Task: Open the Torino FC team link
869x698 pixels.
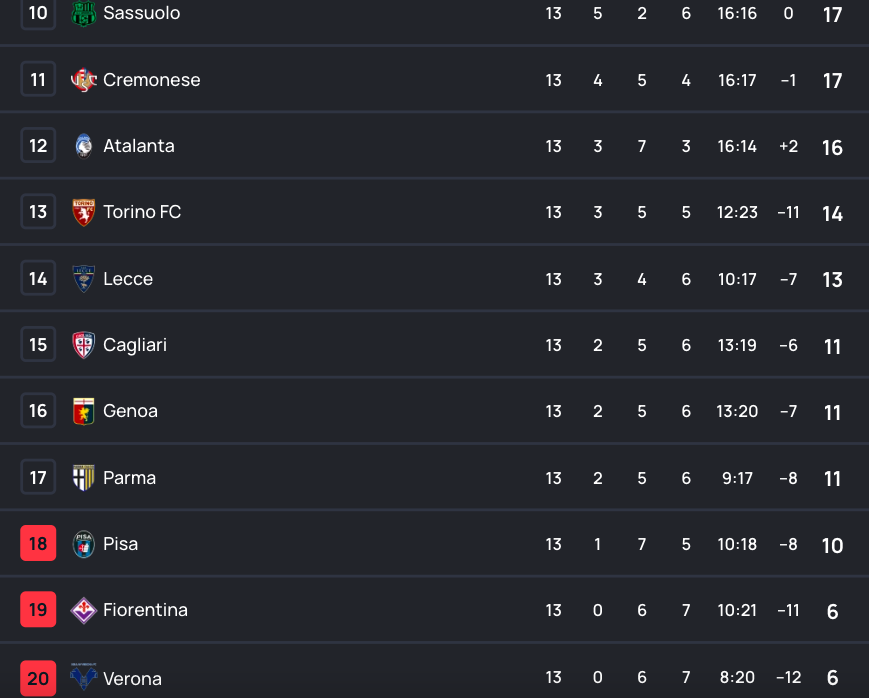Action: click(142, 212)
